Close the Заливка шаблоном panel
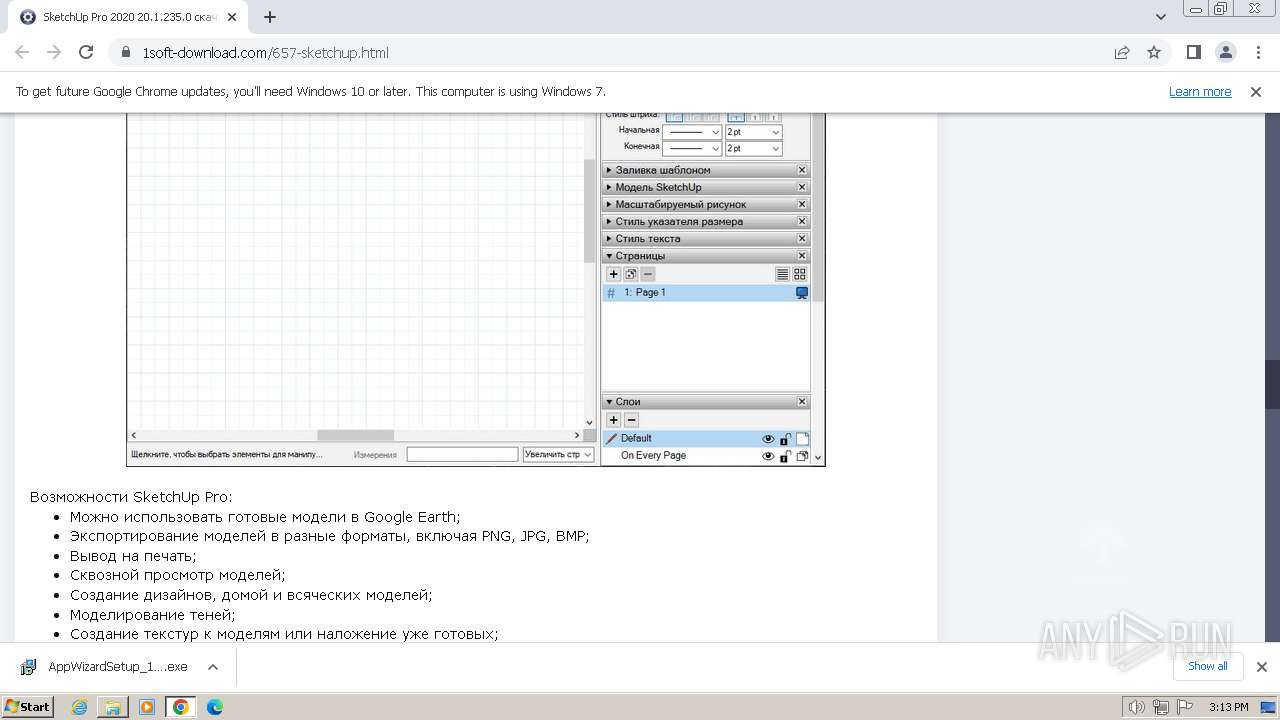 (x=802, y=170)
